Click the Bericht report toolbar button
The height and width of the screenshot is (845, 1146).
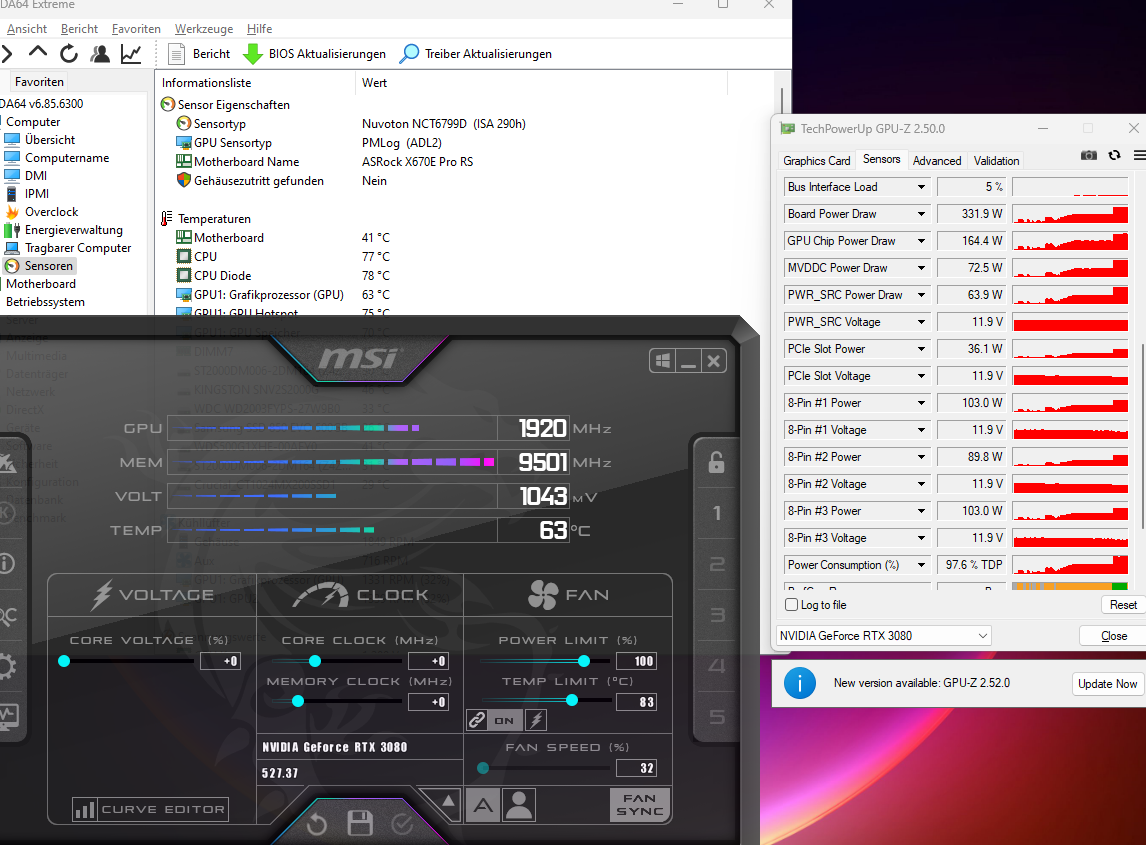[199, 54]
